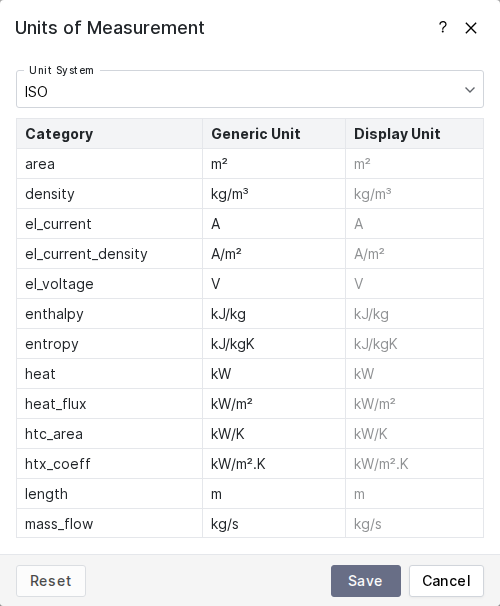Viewport: 500px width, 606px height.
Task: Click the help question mark icon
Action: pos(443,27)
